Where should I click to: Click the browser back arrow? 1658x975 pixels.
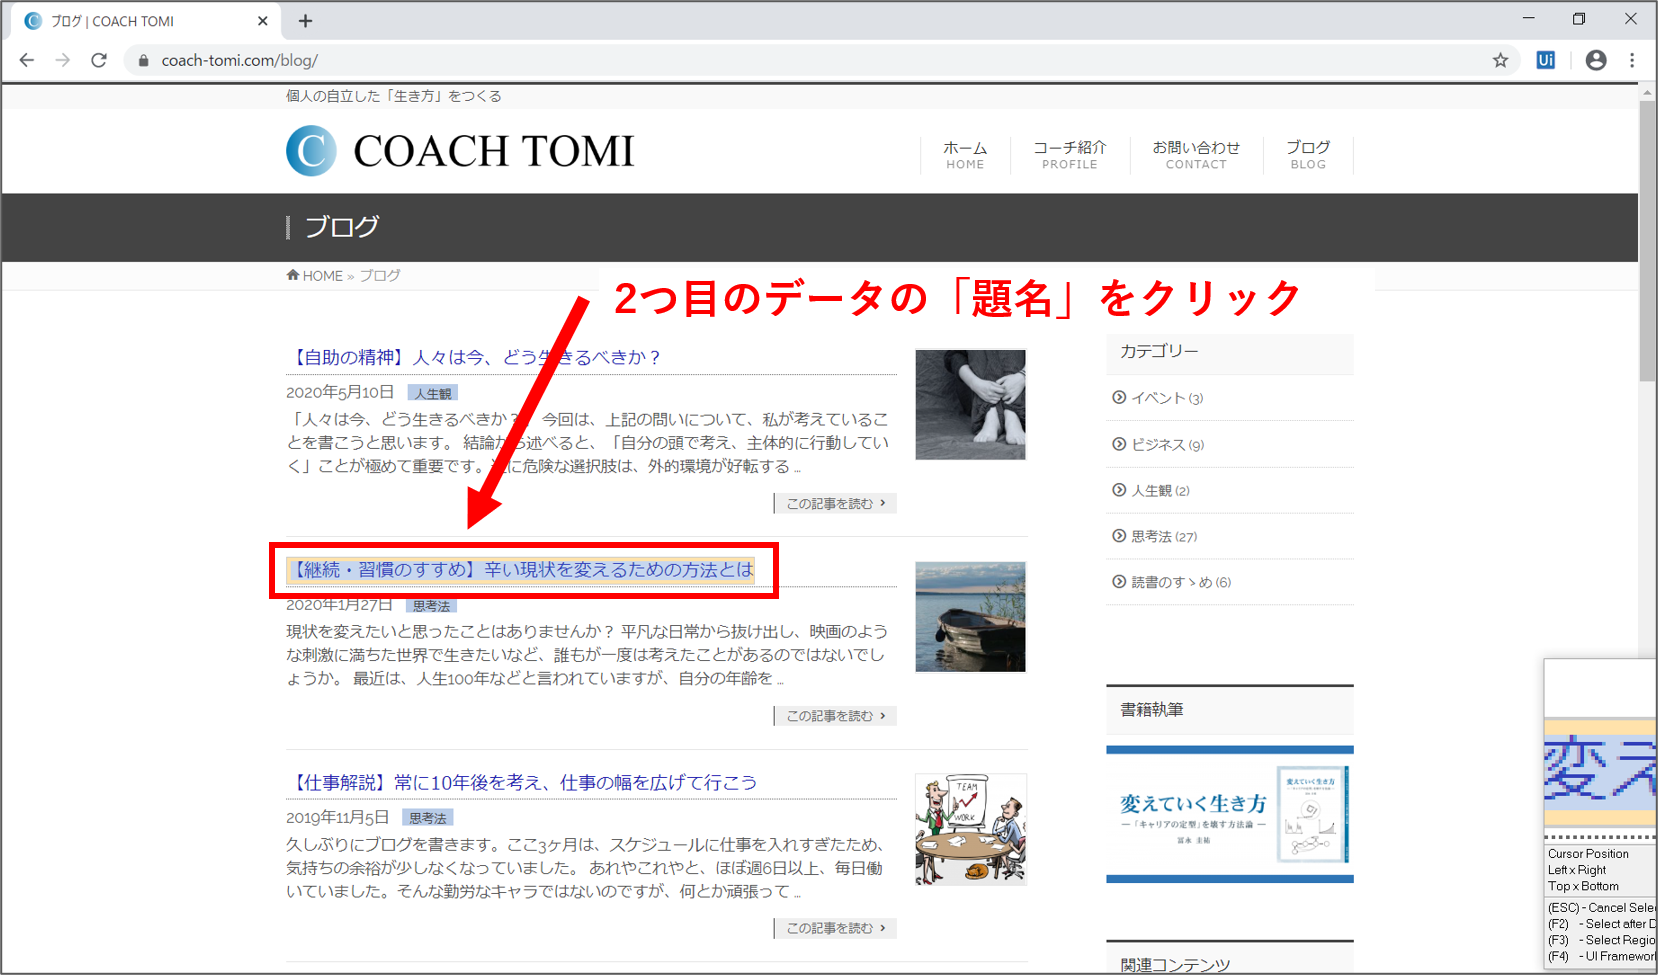pos(27,60)
